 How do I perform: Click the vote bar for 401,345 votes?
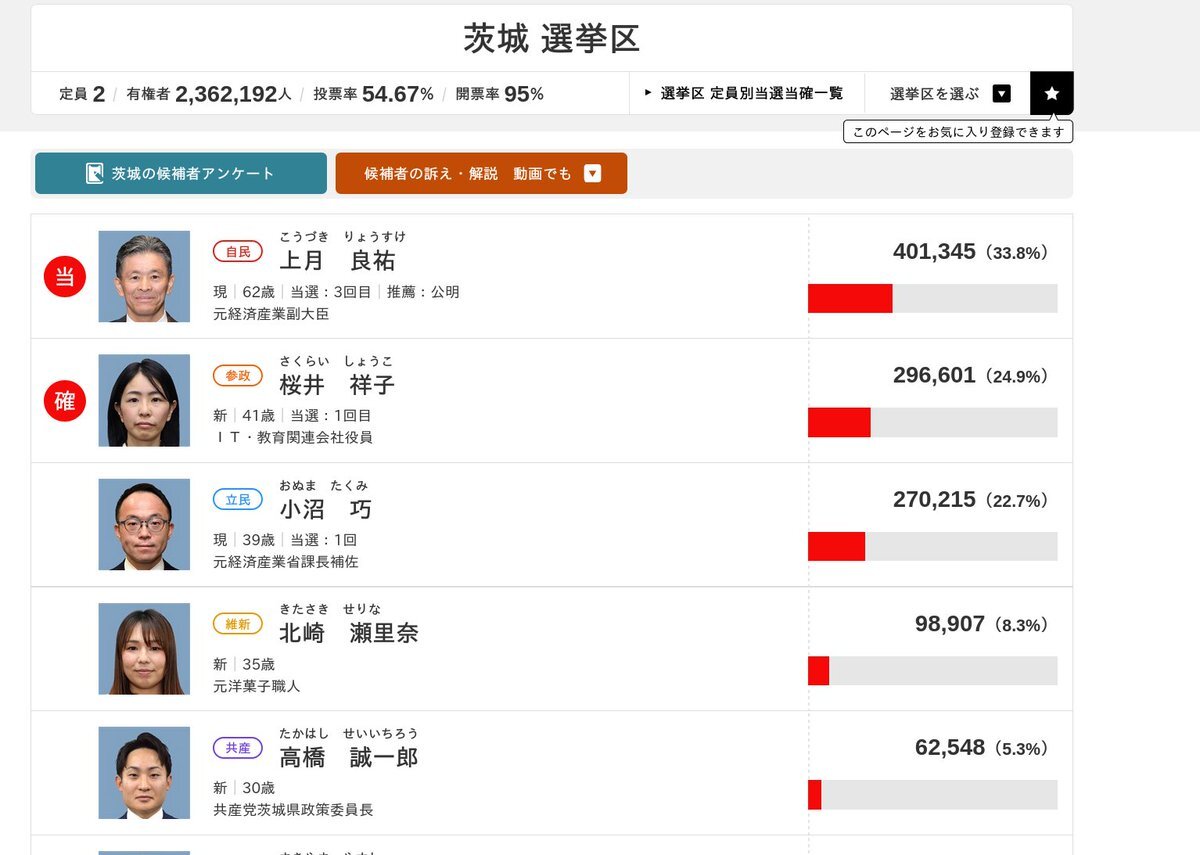(933, 298)
